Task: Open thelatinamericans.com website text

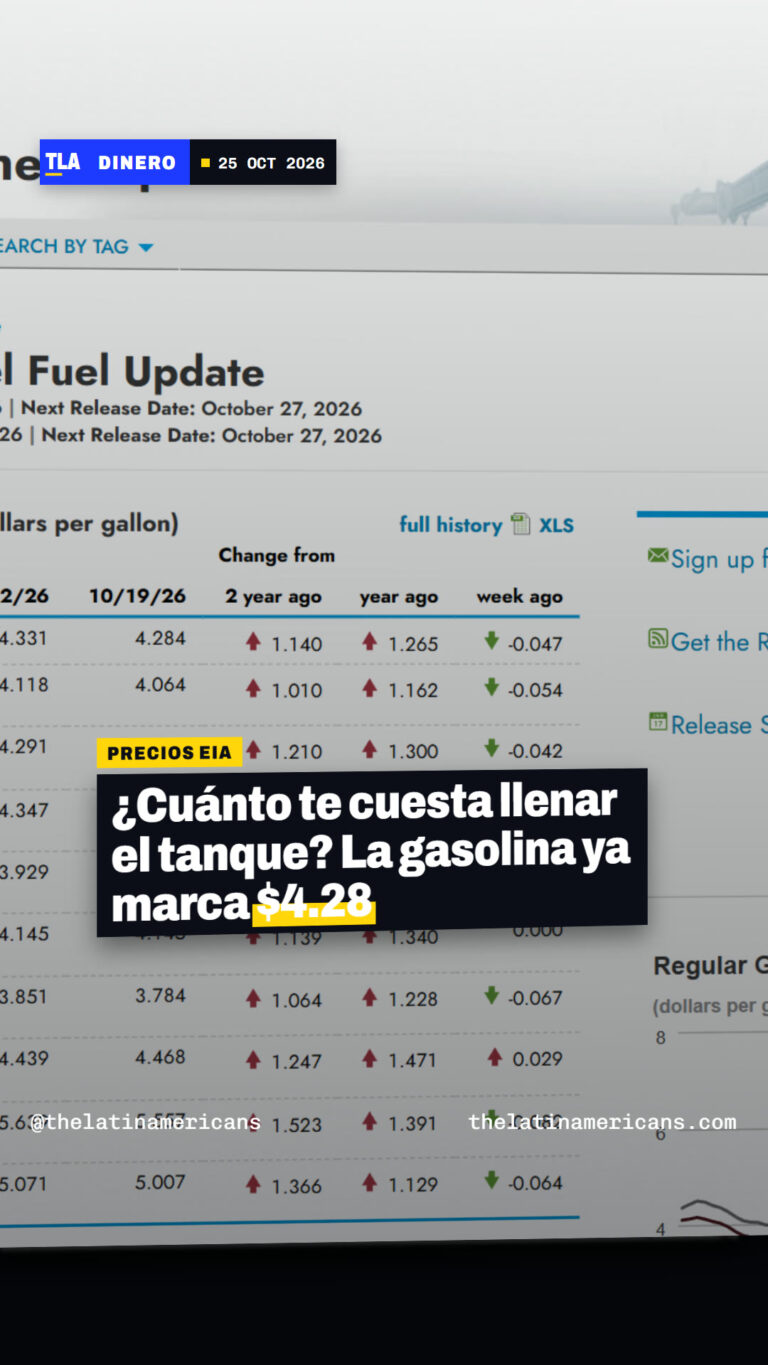Action: (x=602, y=1122)
